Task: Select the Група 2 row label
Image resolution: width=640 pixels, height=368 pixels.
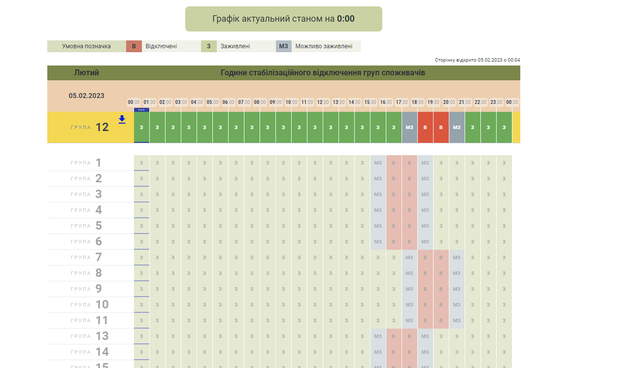Action: pyautogui.click(x=86, y=178)
